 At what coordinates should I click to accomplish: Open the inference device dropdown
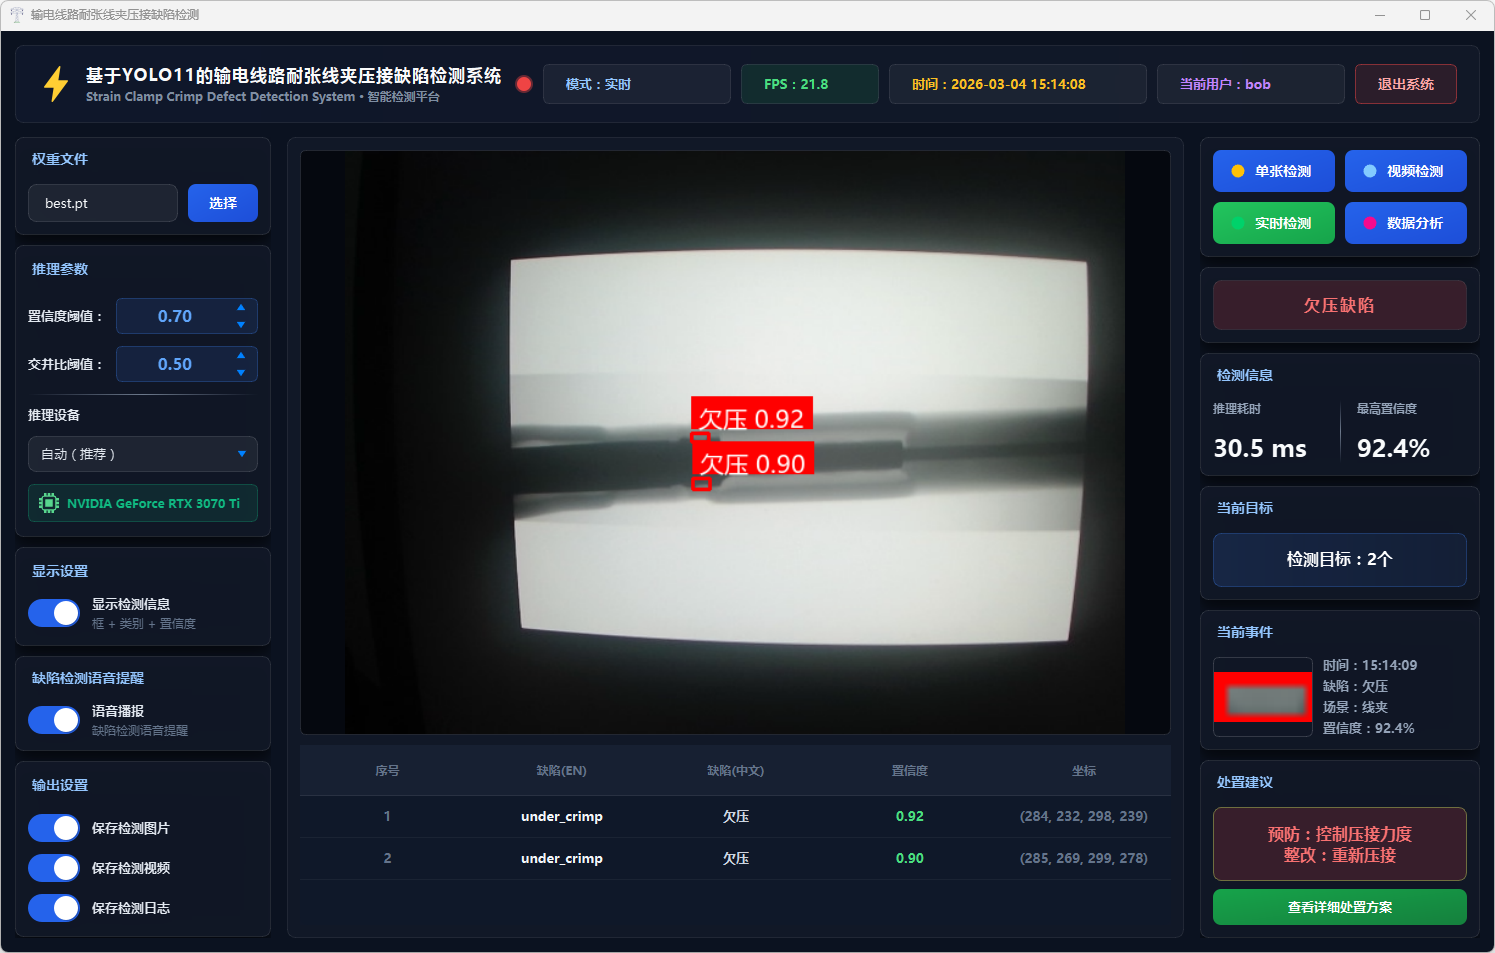[143, 454]
